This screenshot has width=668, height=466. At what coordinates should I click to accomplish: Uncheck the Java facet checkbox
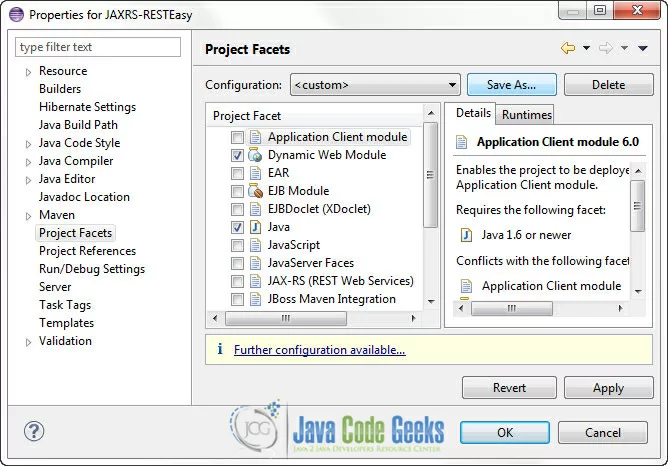(x=237, y=227)
